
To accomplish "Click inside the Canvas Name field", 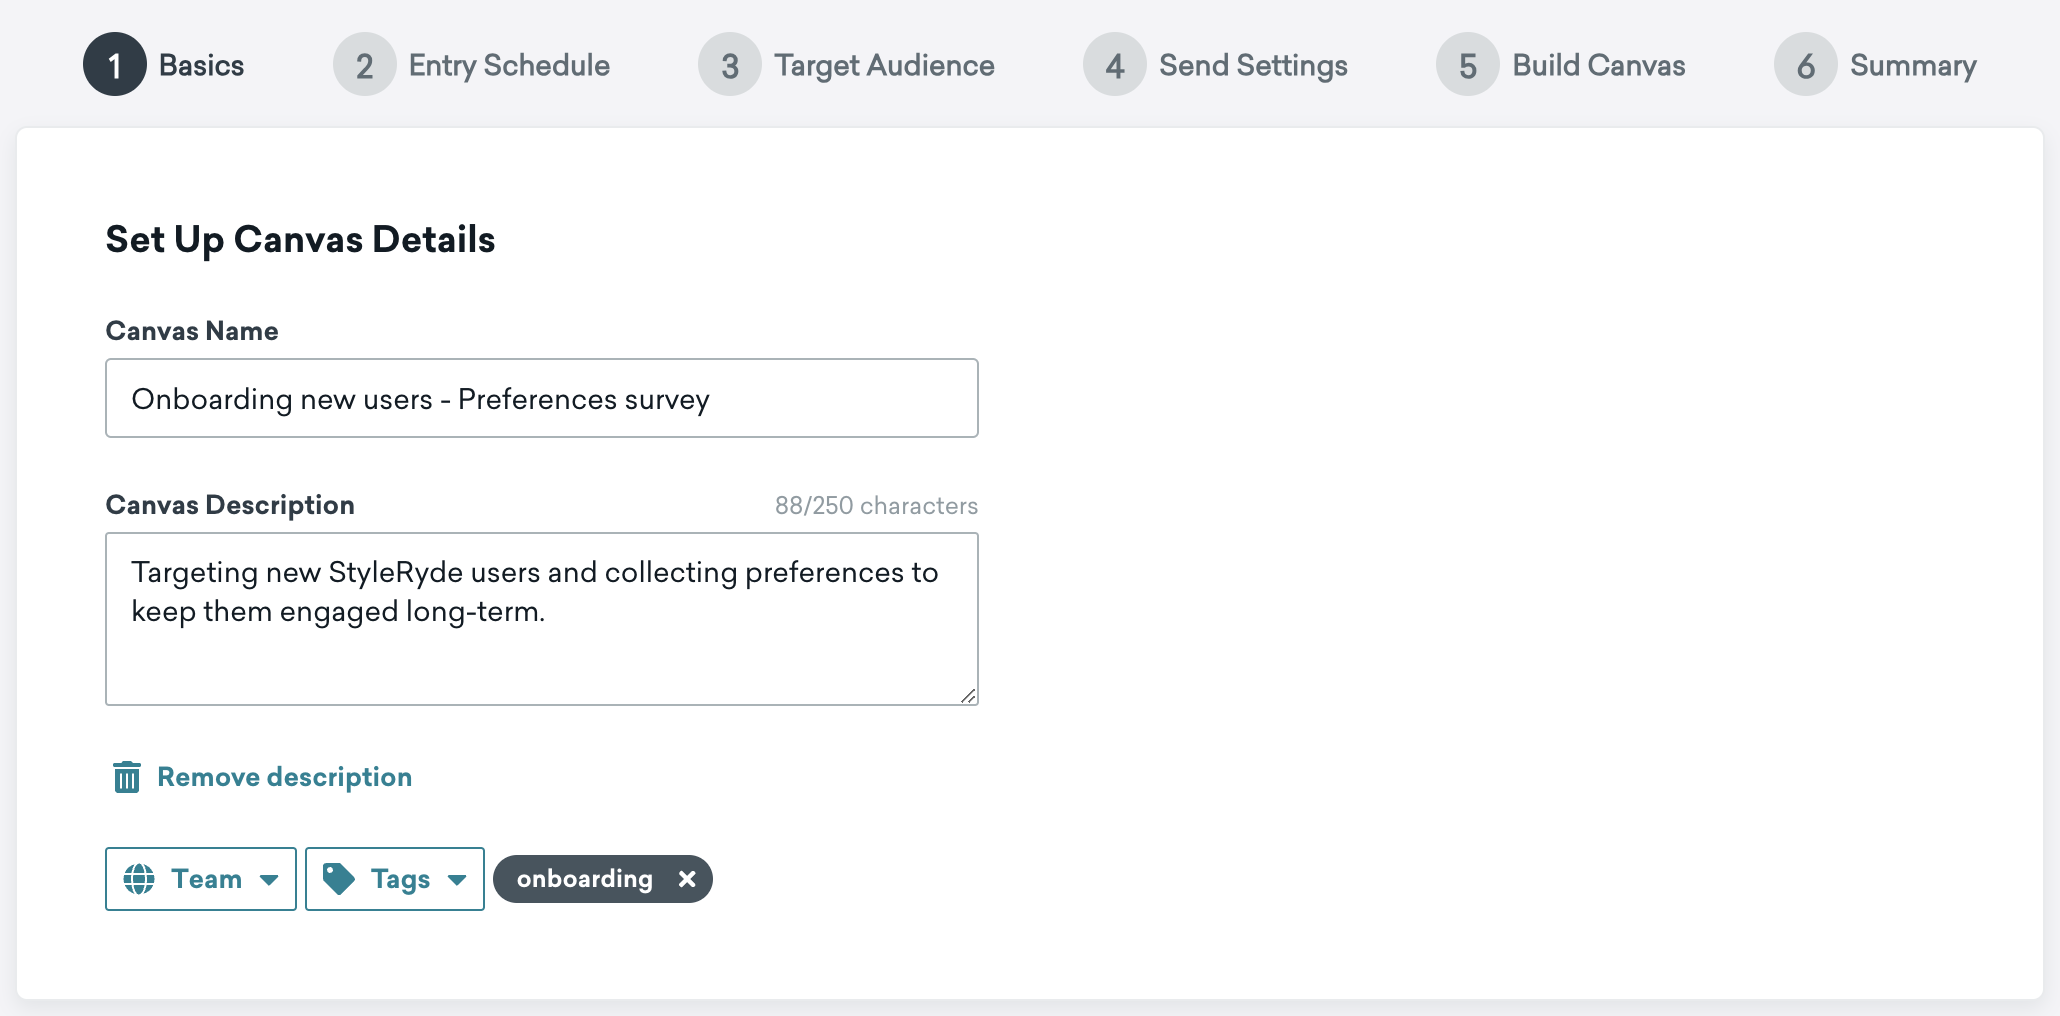I will (542, 398).
